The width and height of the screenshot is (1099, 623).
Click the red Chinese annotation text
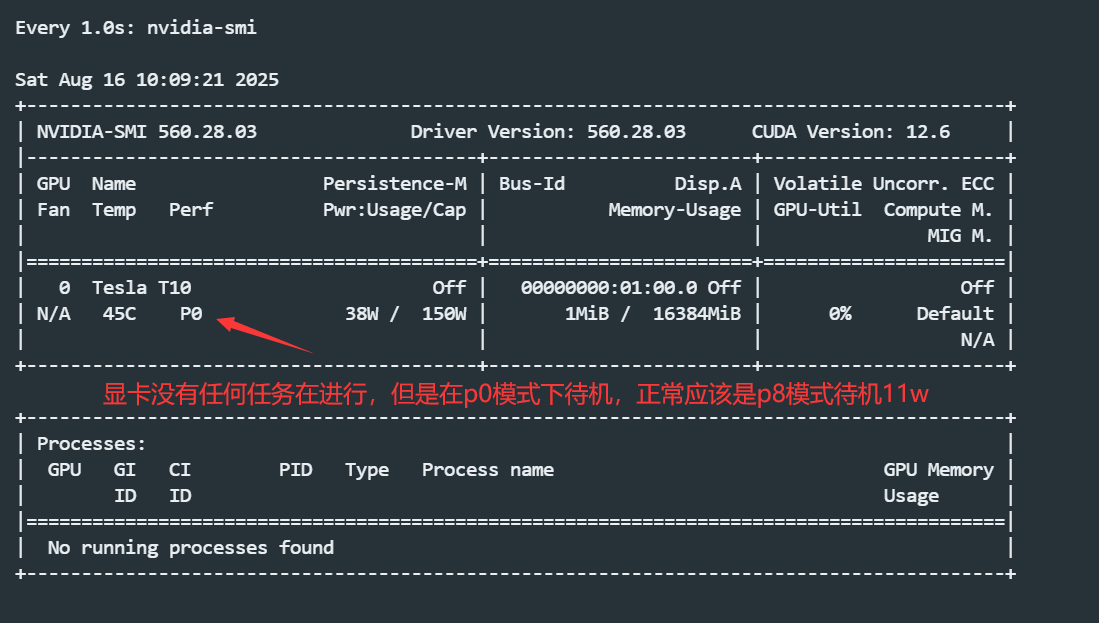pos(516,393)
